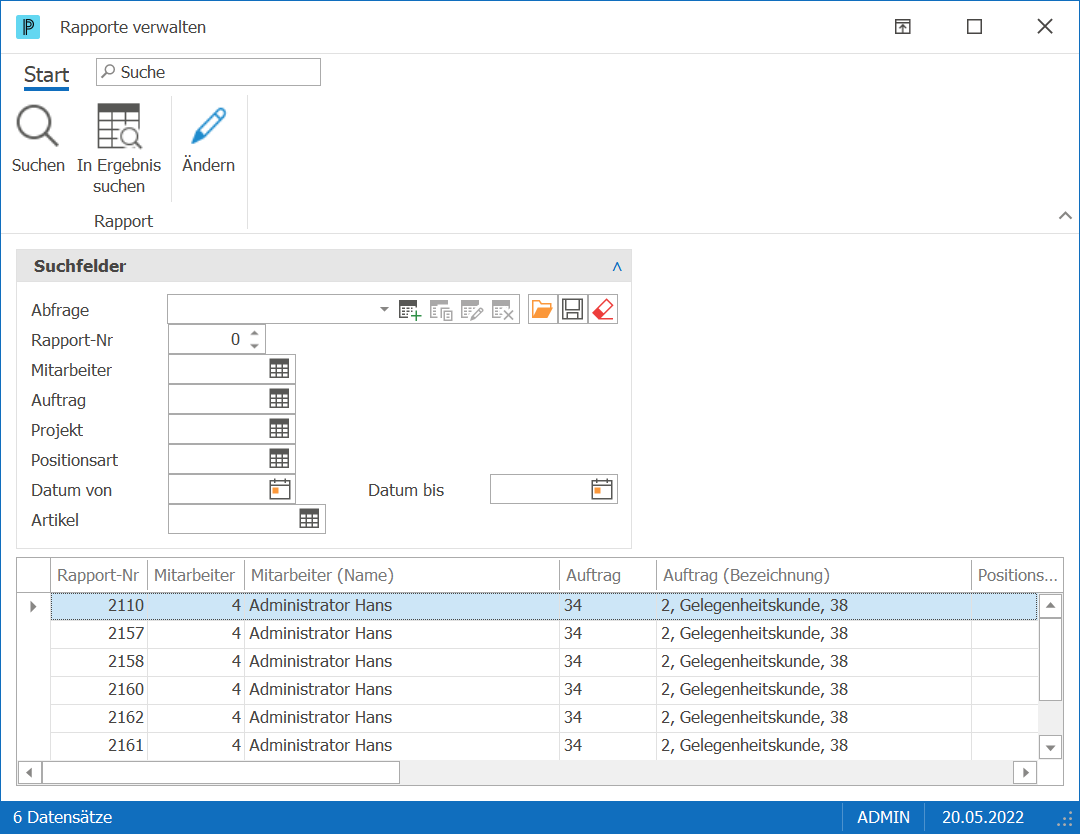Clear search fields with eraser icon
The width and height of the screenshot is (1080, 834).
coord(603,309)
